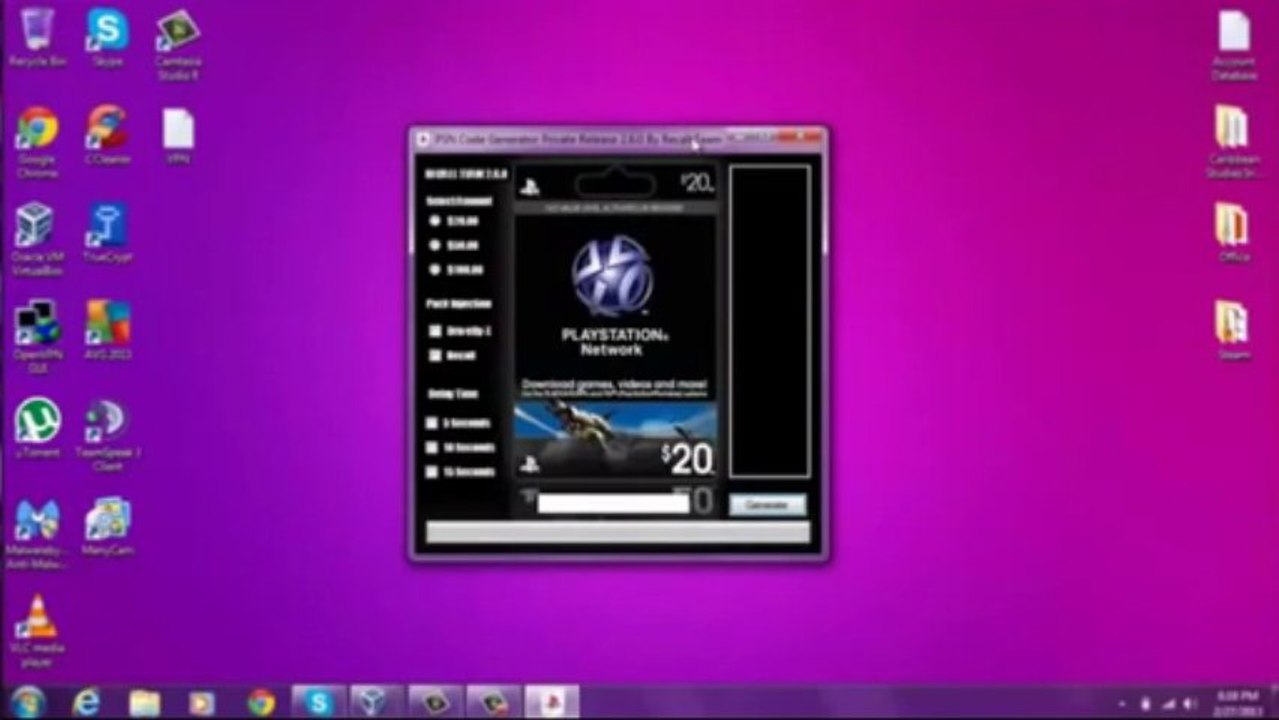This screenshot has width=1279, height=720.
Task: Launch Skype from the desktop shortcut
Action: point(107,36)
